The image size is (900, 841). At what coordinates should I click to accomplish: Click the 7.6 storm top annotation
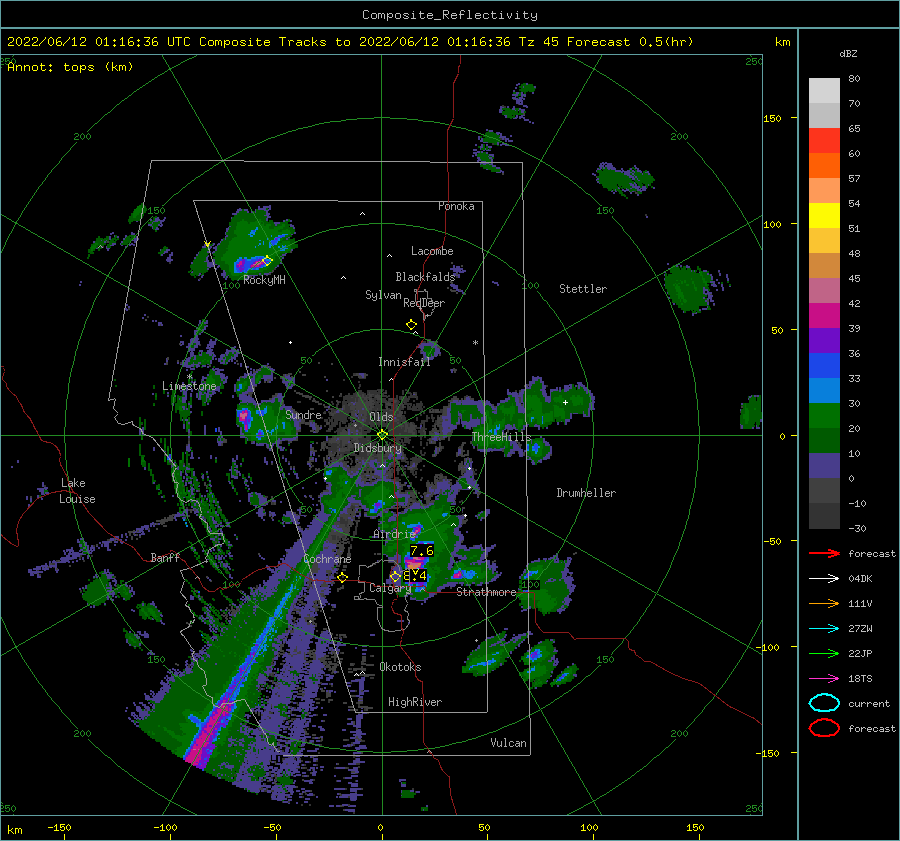[422, 551]
